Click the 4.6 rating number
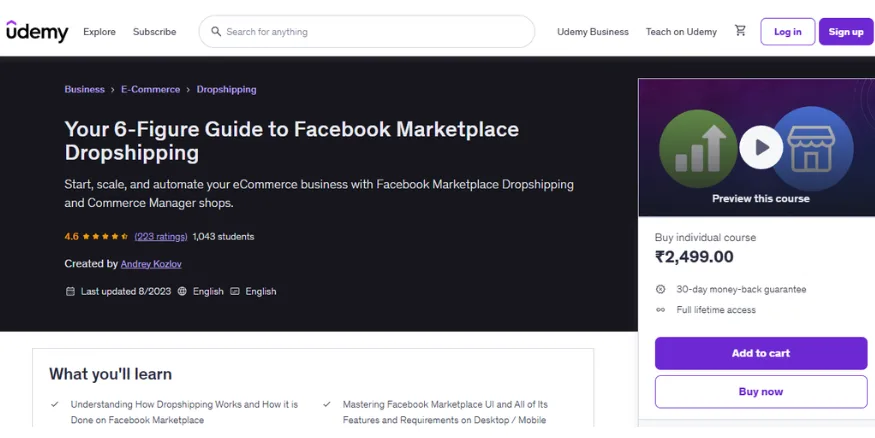This screenshot has height=438, width=875. click(71, 237)
